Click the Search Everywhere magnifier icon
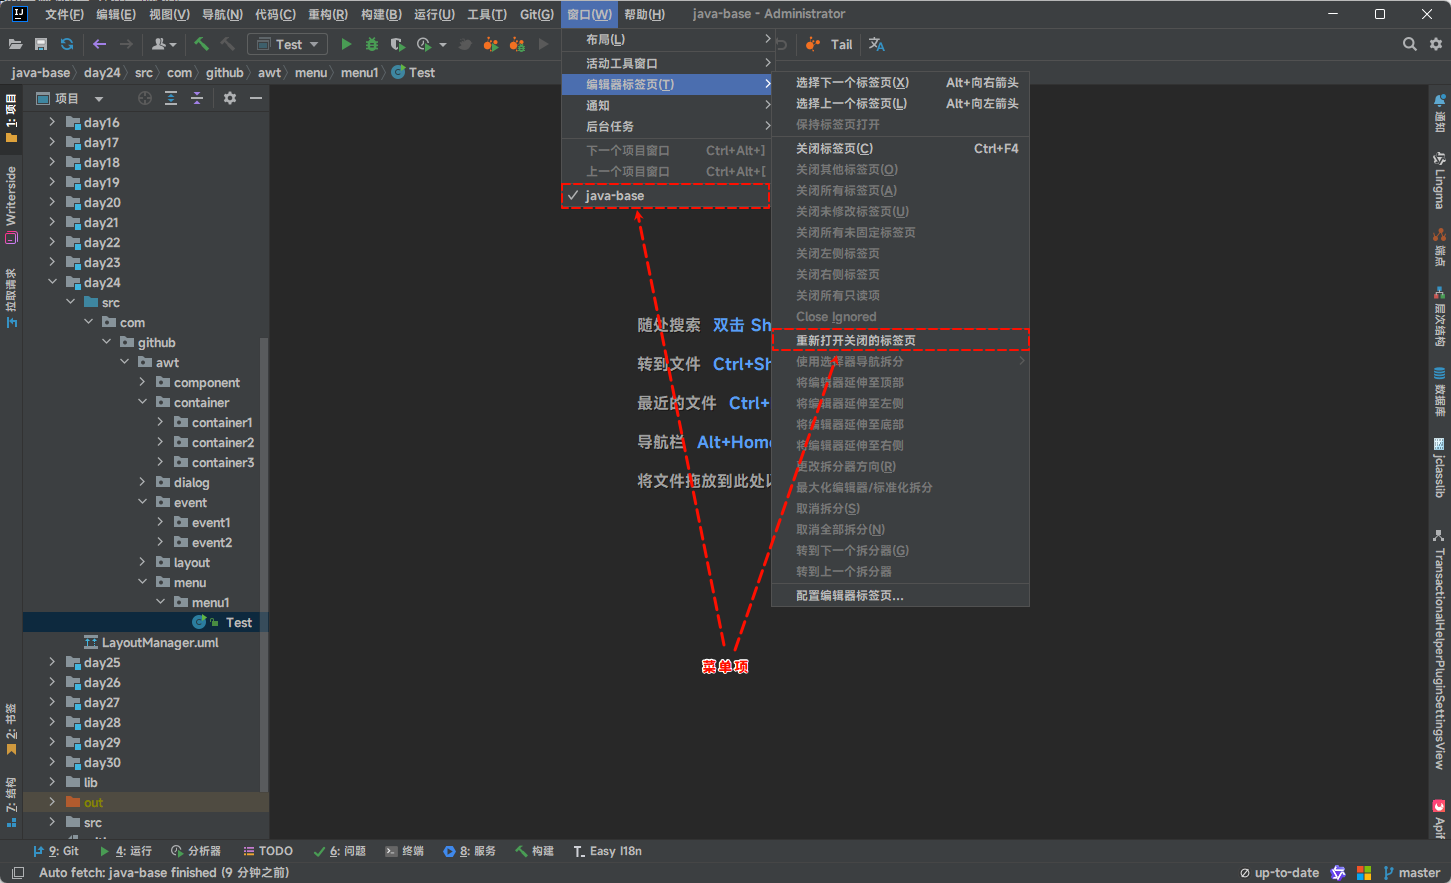Screen dimensions: 1451x883 pos(1409,44)
